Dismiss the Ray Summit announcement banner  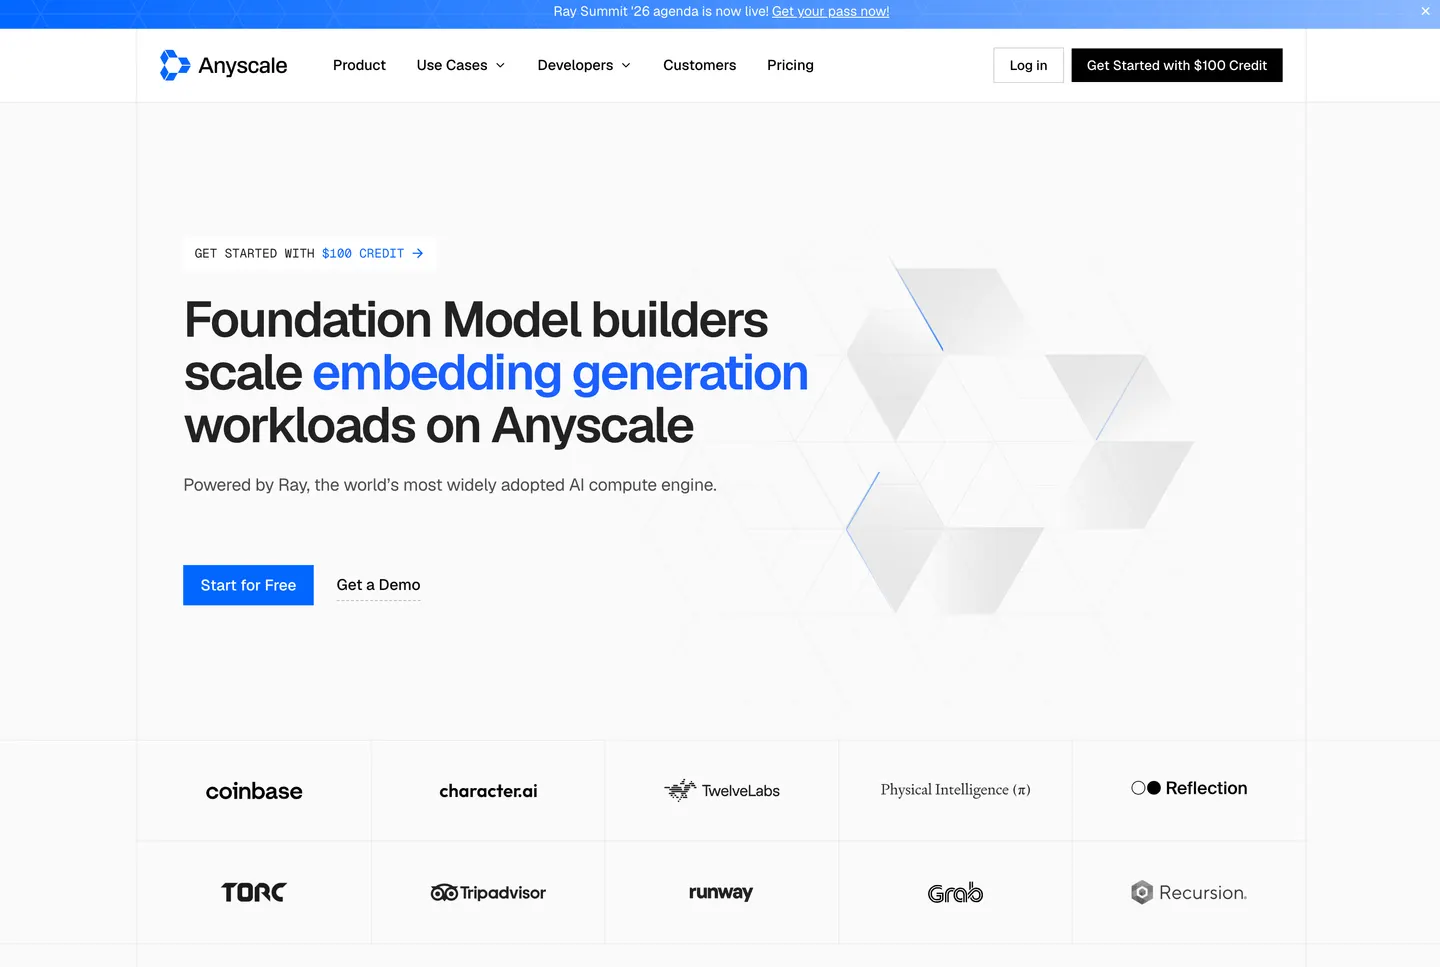[1425, 12]
